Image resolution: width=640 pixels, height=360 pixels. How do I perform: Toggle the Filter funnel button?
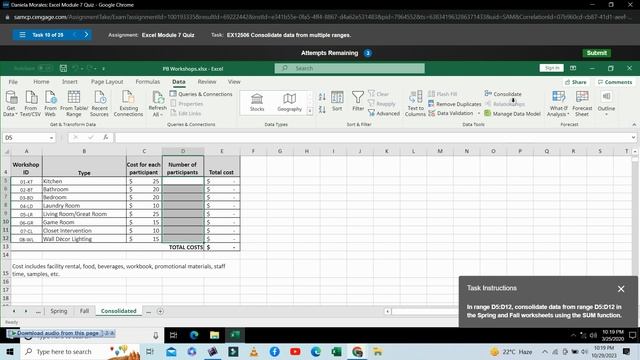pyautogui.click(x=358, y=101)
